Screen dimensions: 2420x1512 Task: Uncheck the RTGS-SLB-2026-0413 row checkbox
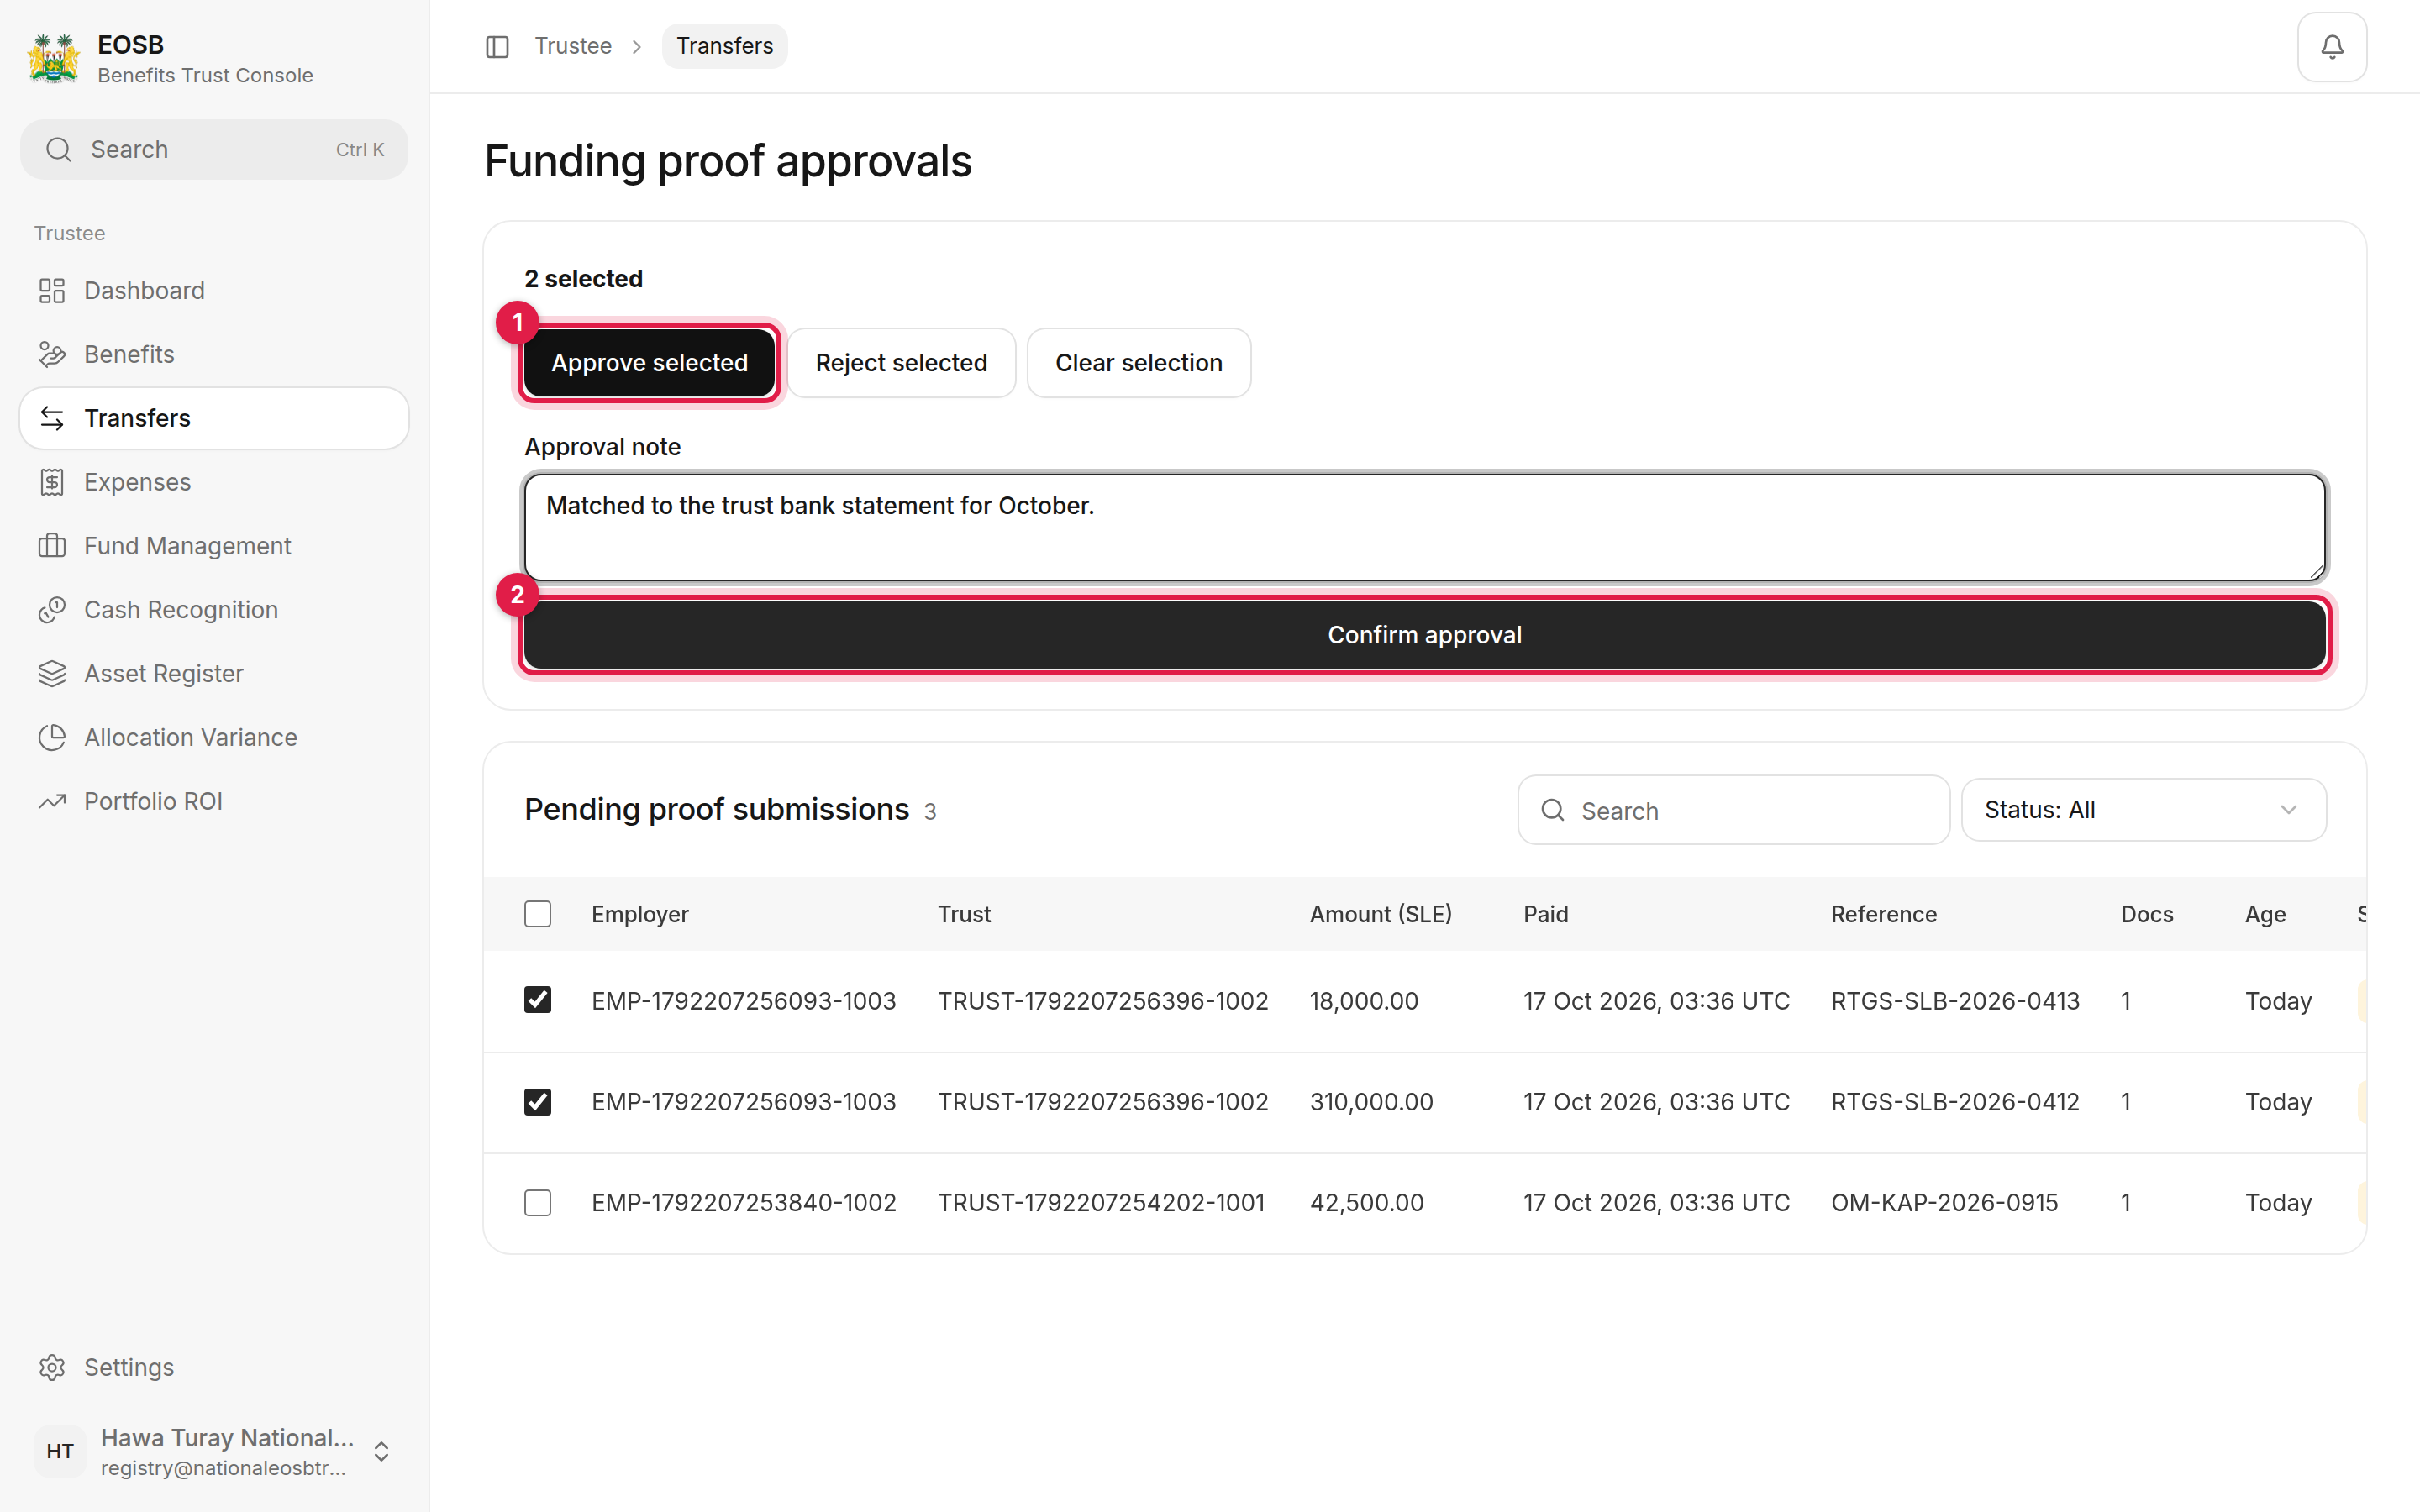tap(538, 1000)
